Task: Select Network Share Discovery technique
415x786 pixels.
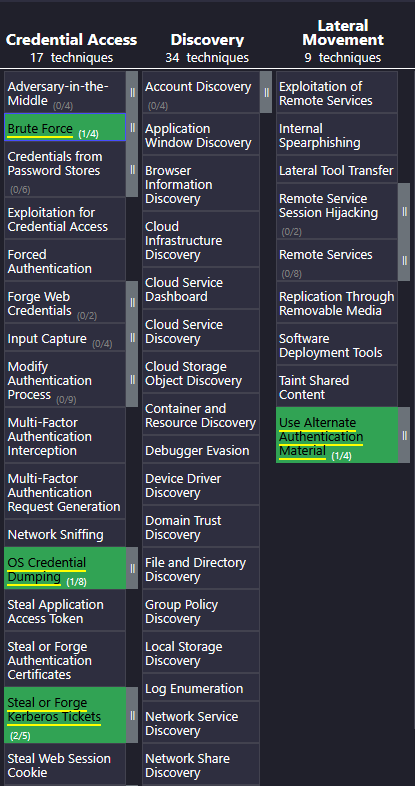Action: click(x=201, y=764)
